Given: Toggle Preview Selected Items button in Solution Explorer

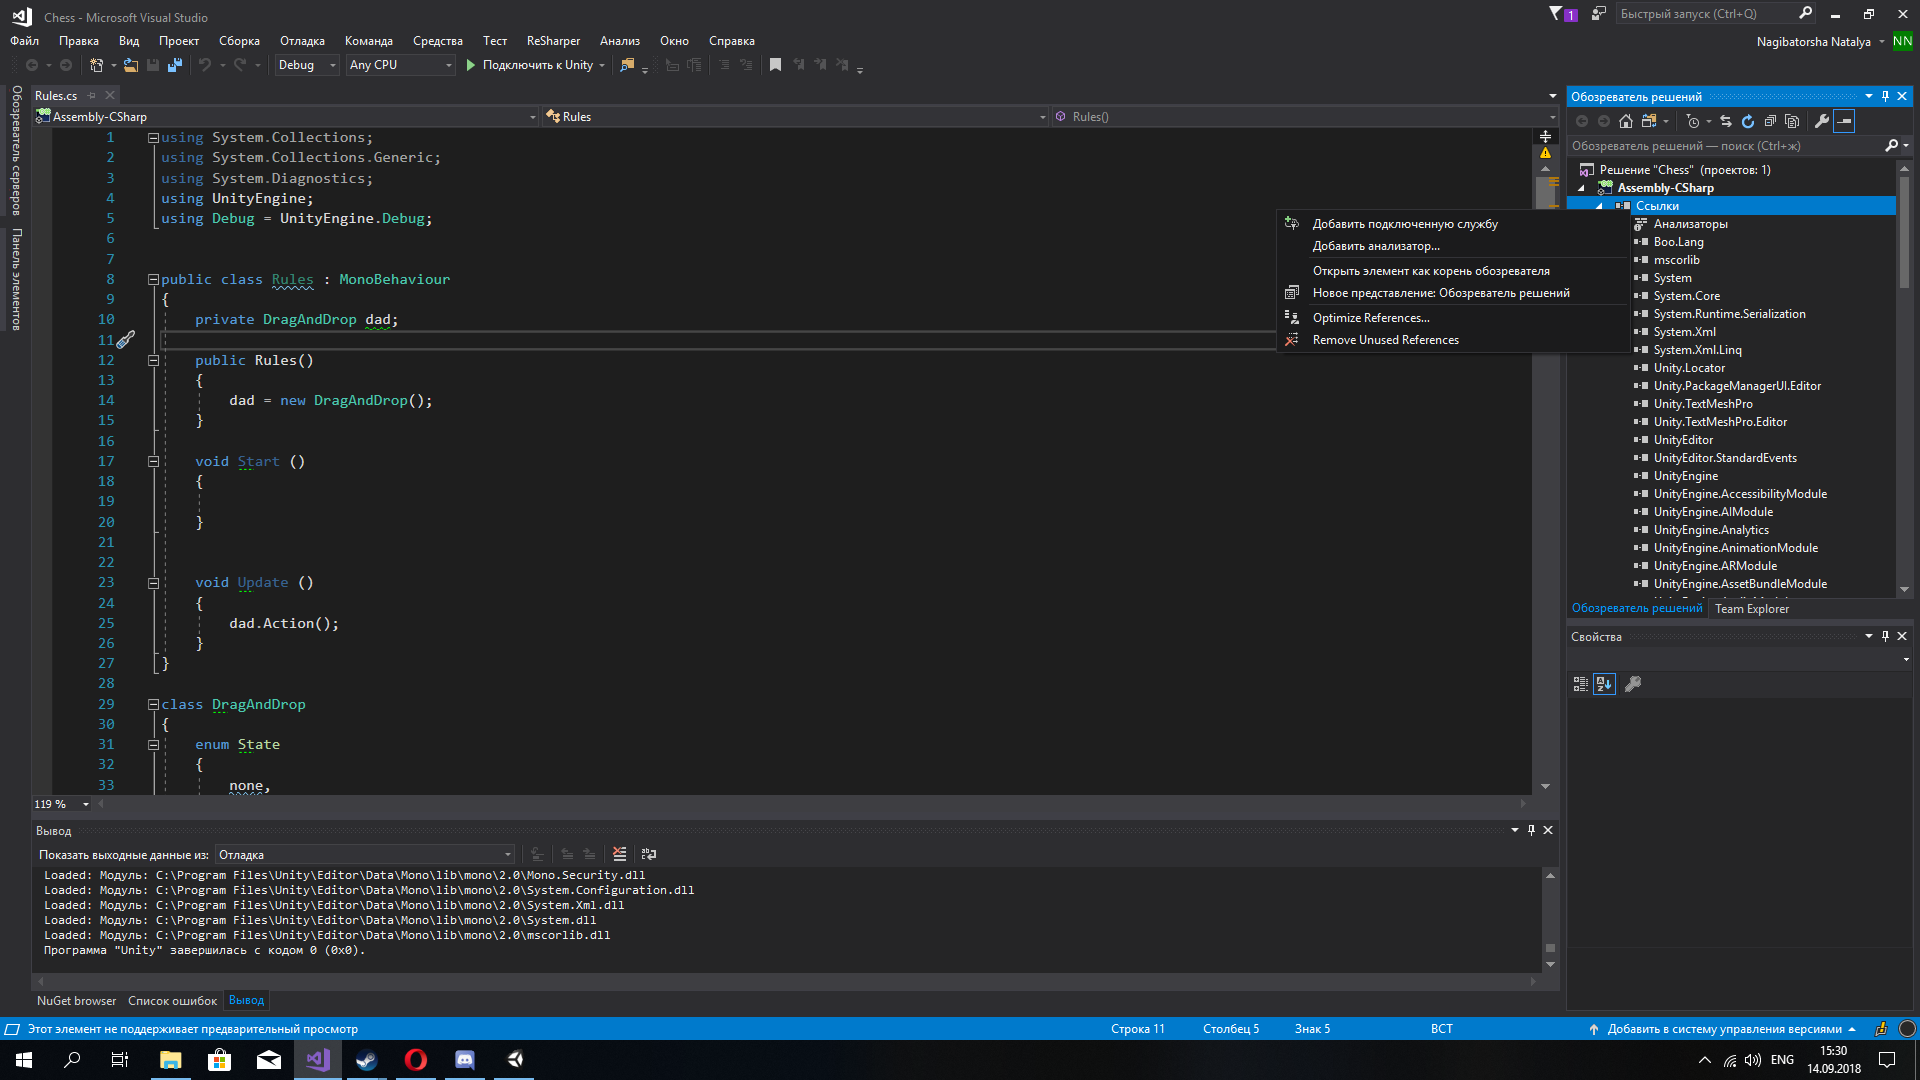Looking at the screenshot, I should tap(1844, 121).
